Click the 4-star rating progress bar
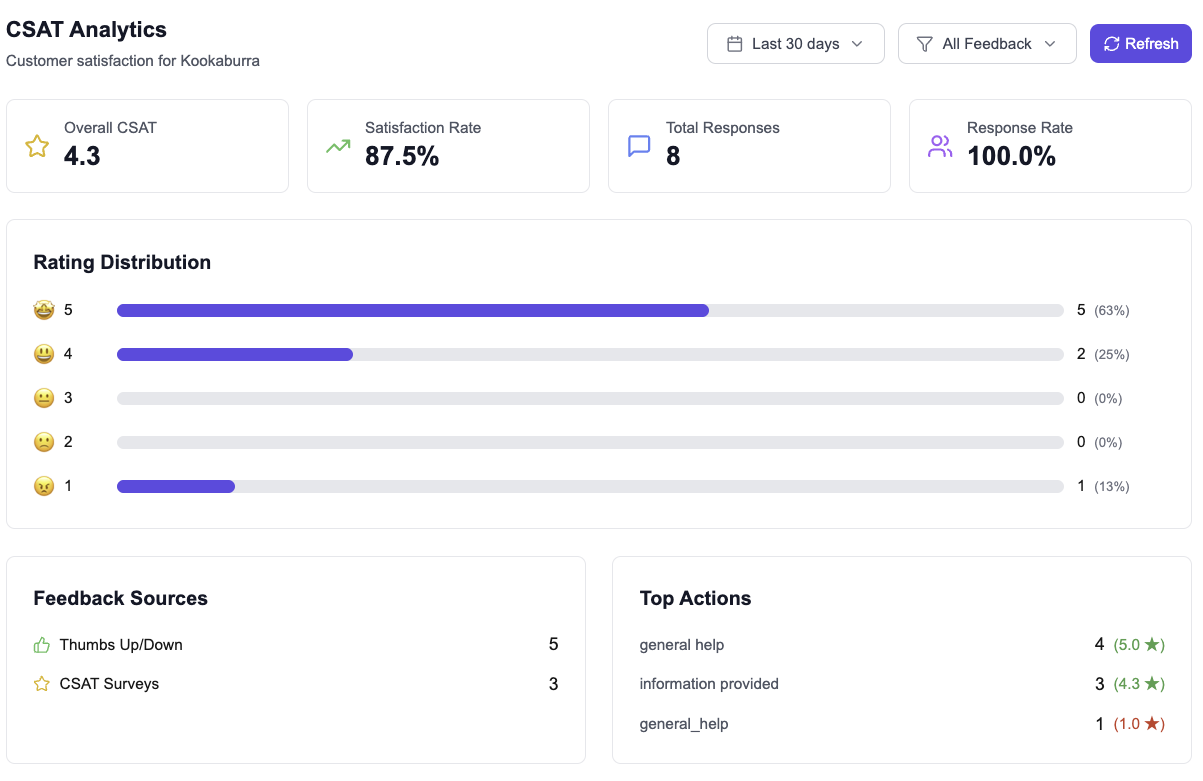The width and height of the screenshot is (1203, 781). [590, 354]
